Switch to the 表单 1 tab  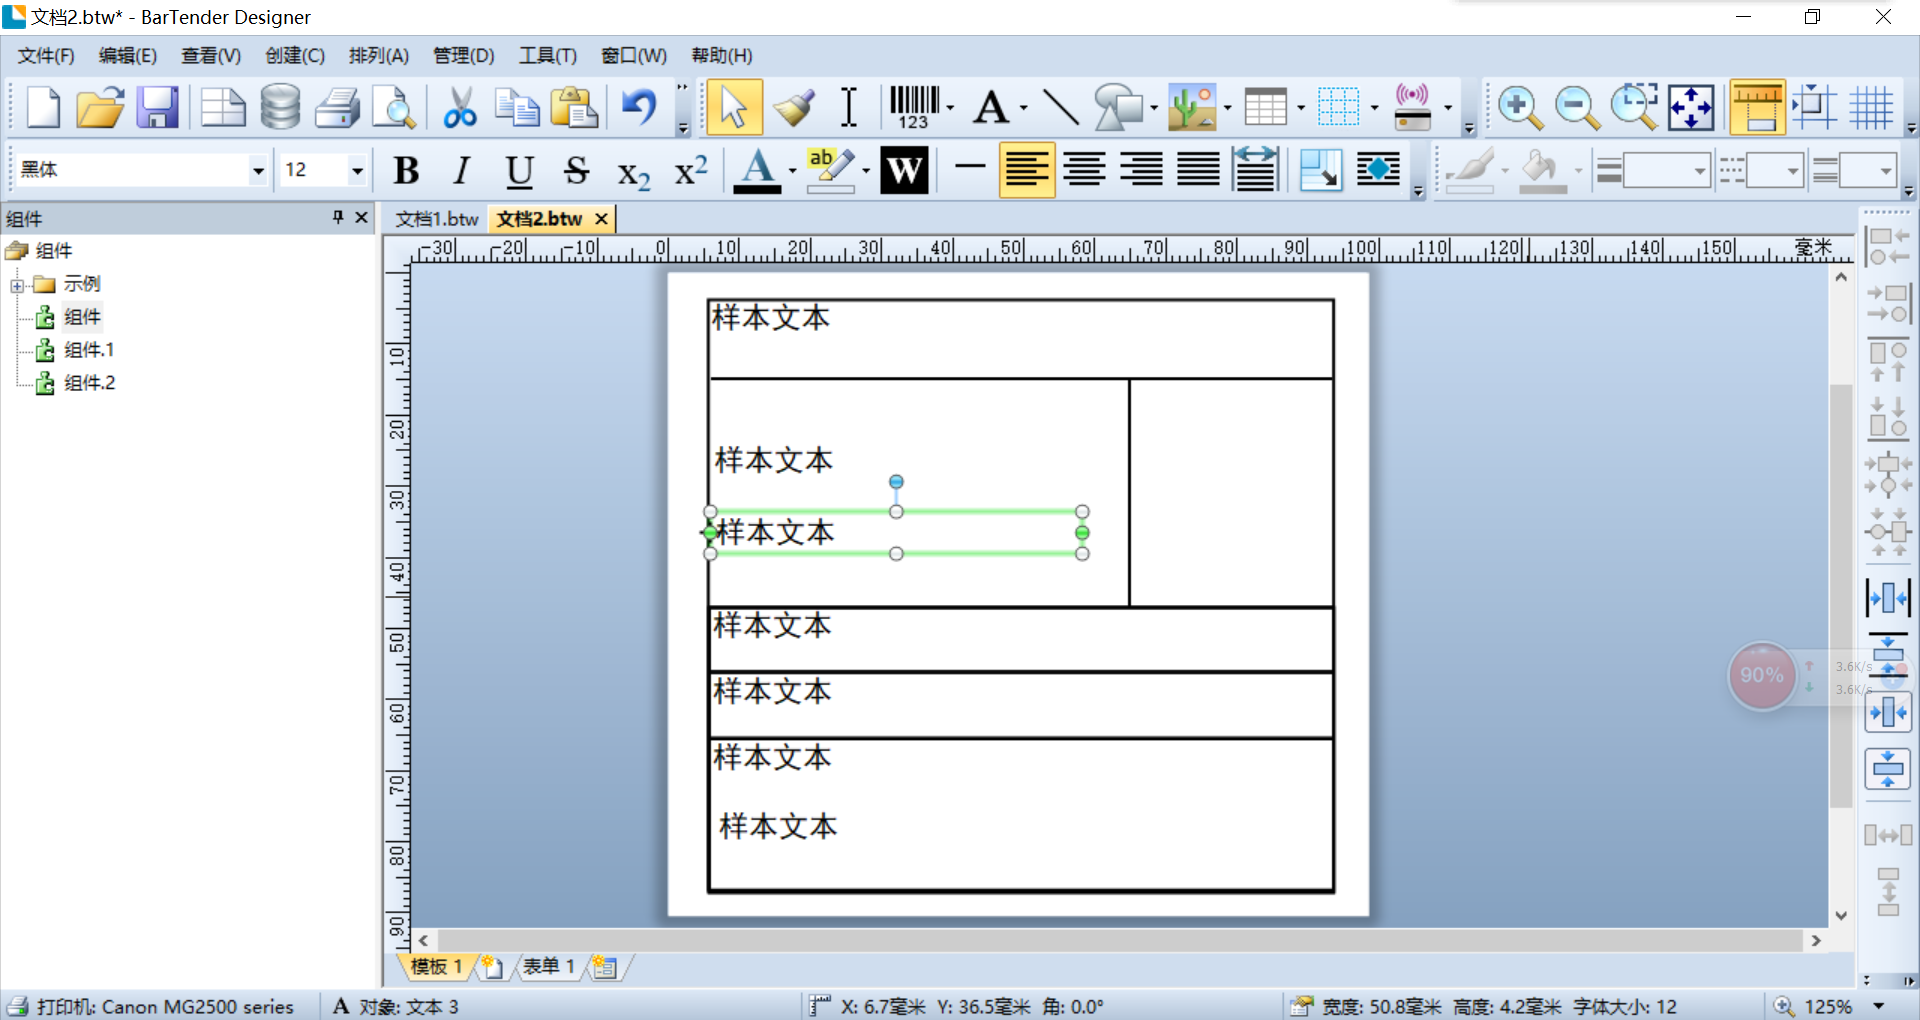[548, 966]
